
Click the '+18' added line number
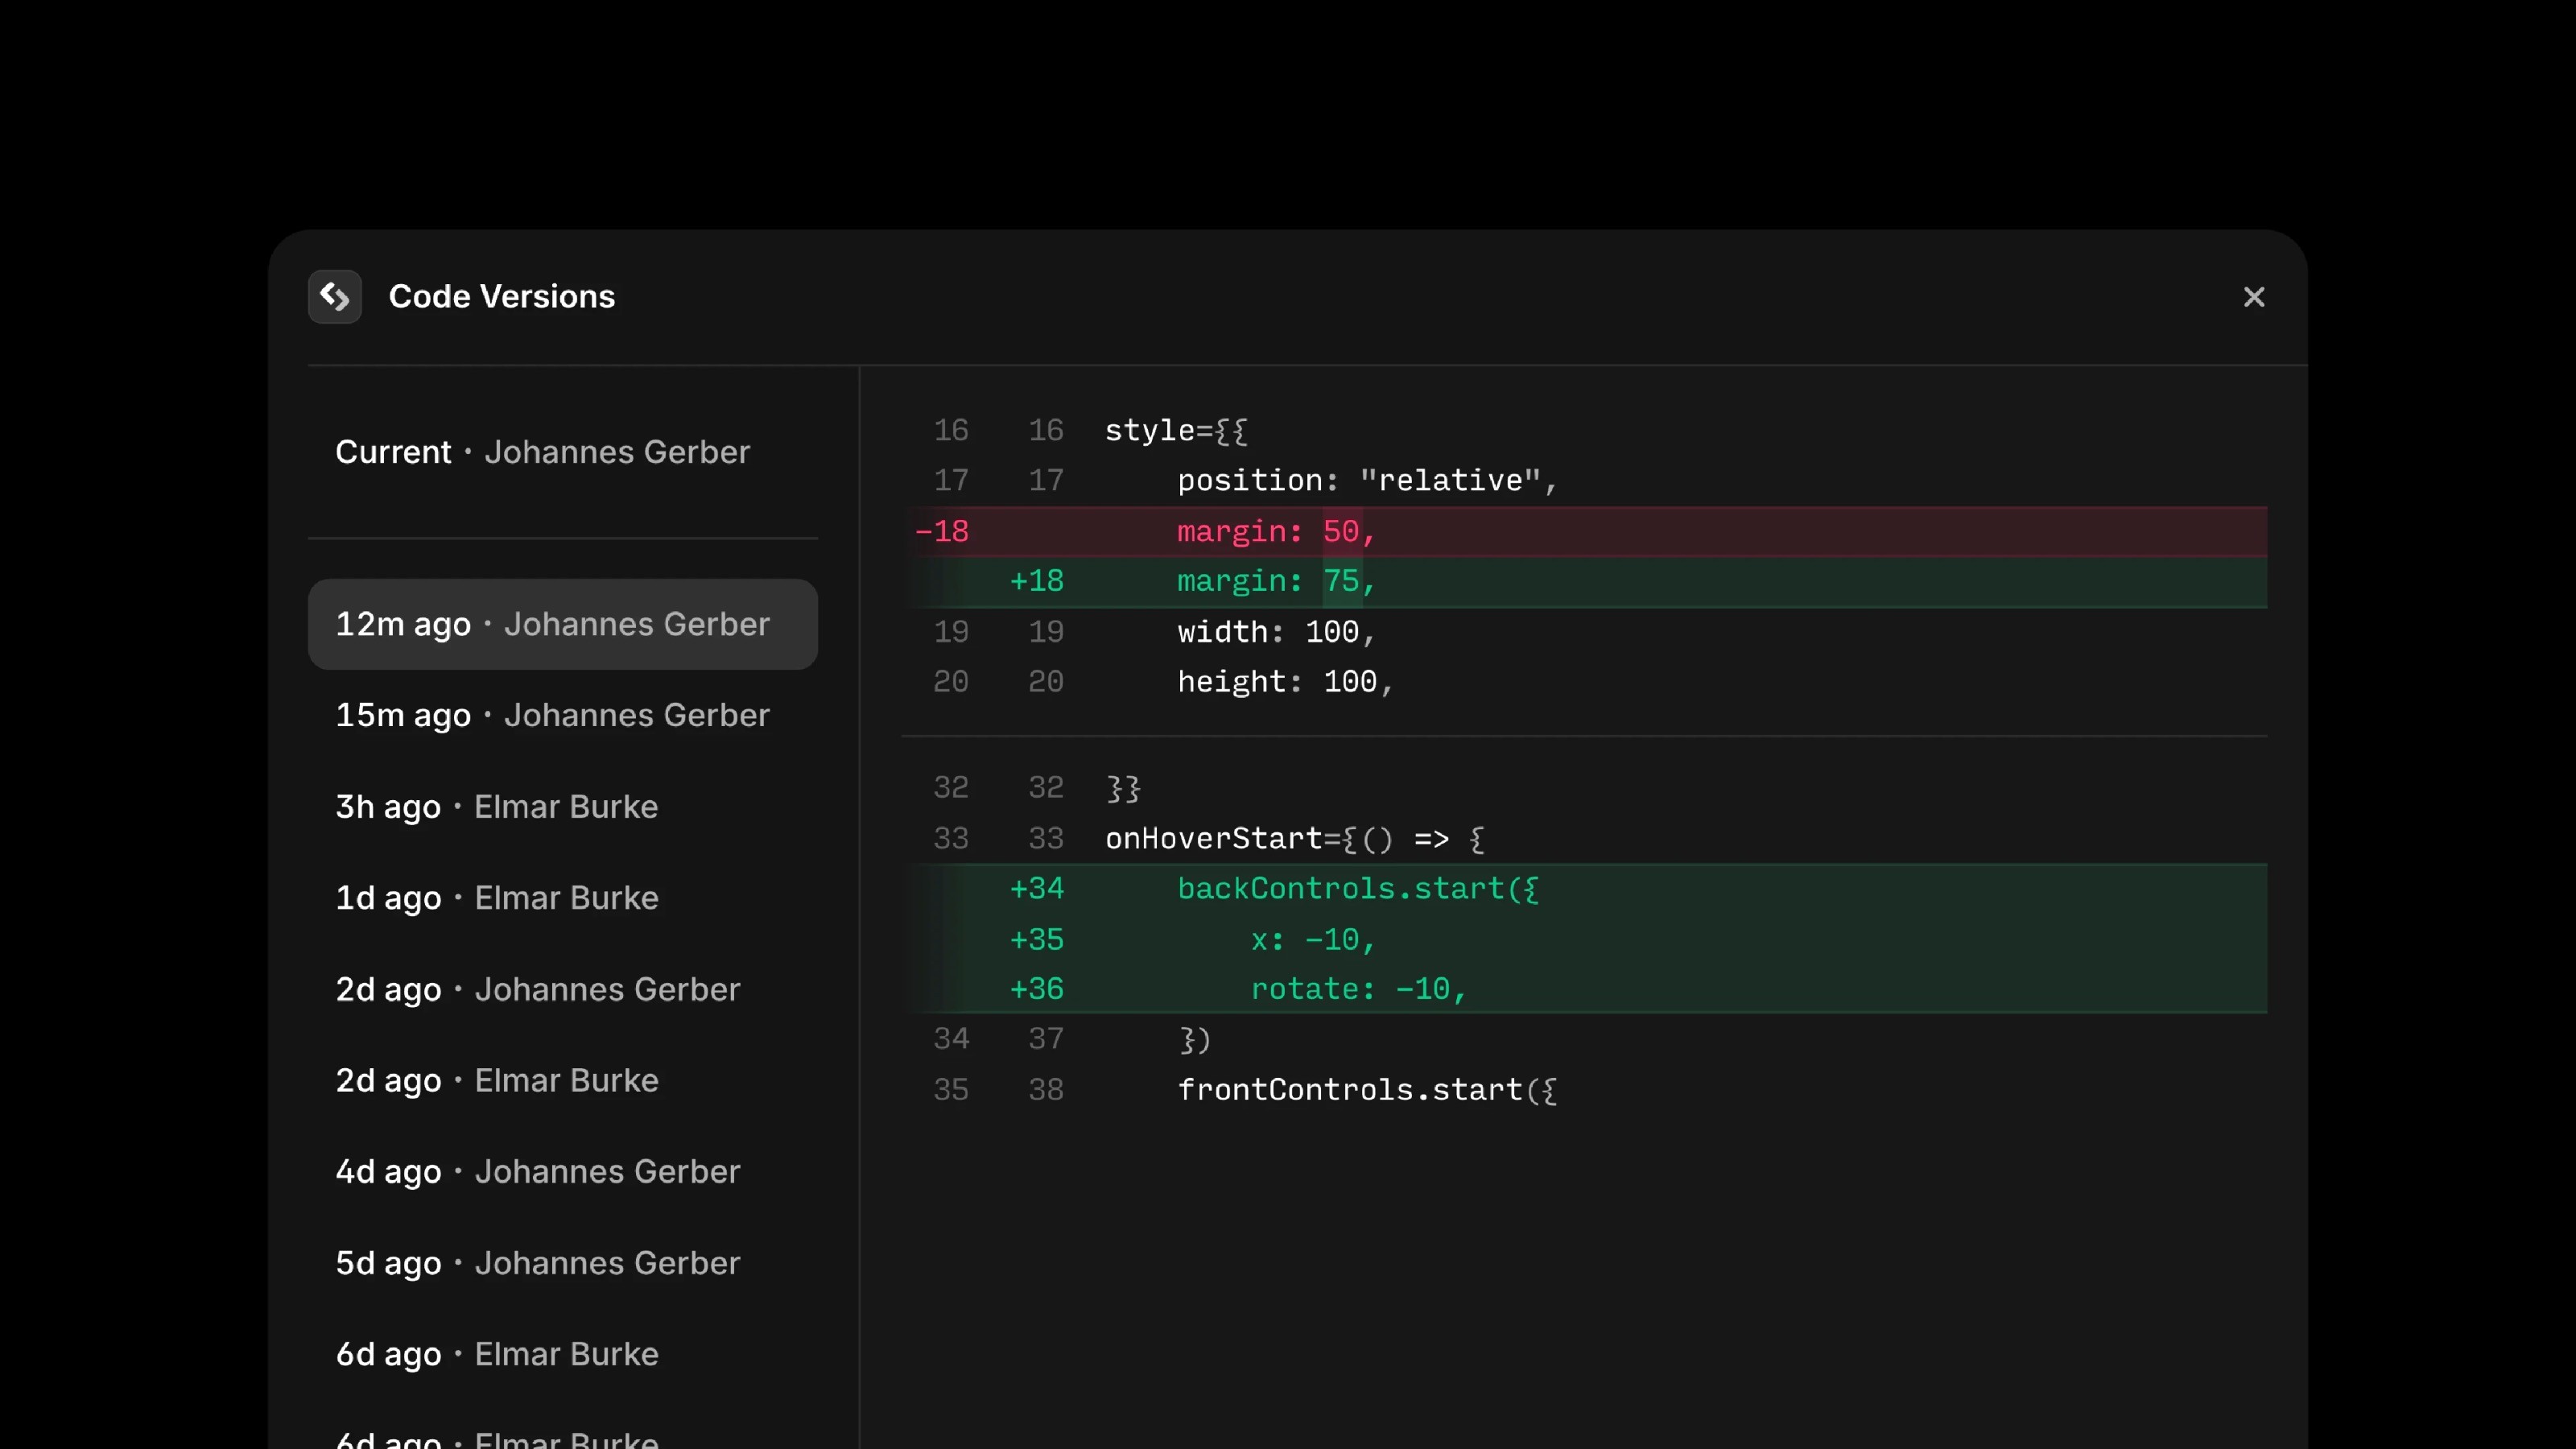tap(1037, 581)
